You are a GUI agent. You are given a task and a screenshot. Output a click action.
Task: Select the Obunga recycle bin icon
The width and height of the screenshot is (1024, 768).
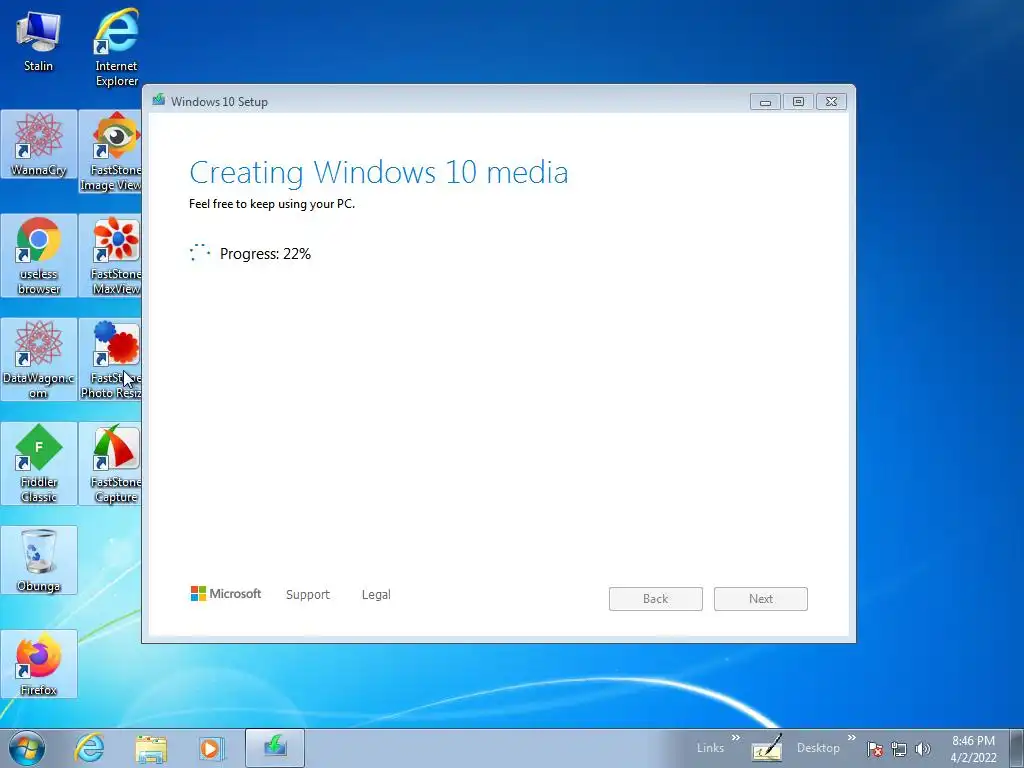click(x=39, y=560)
